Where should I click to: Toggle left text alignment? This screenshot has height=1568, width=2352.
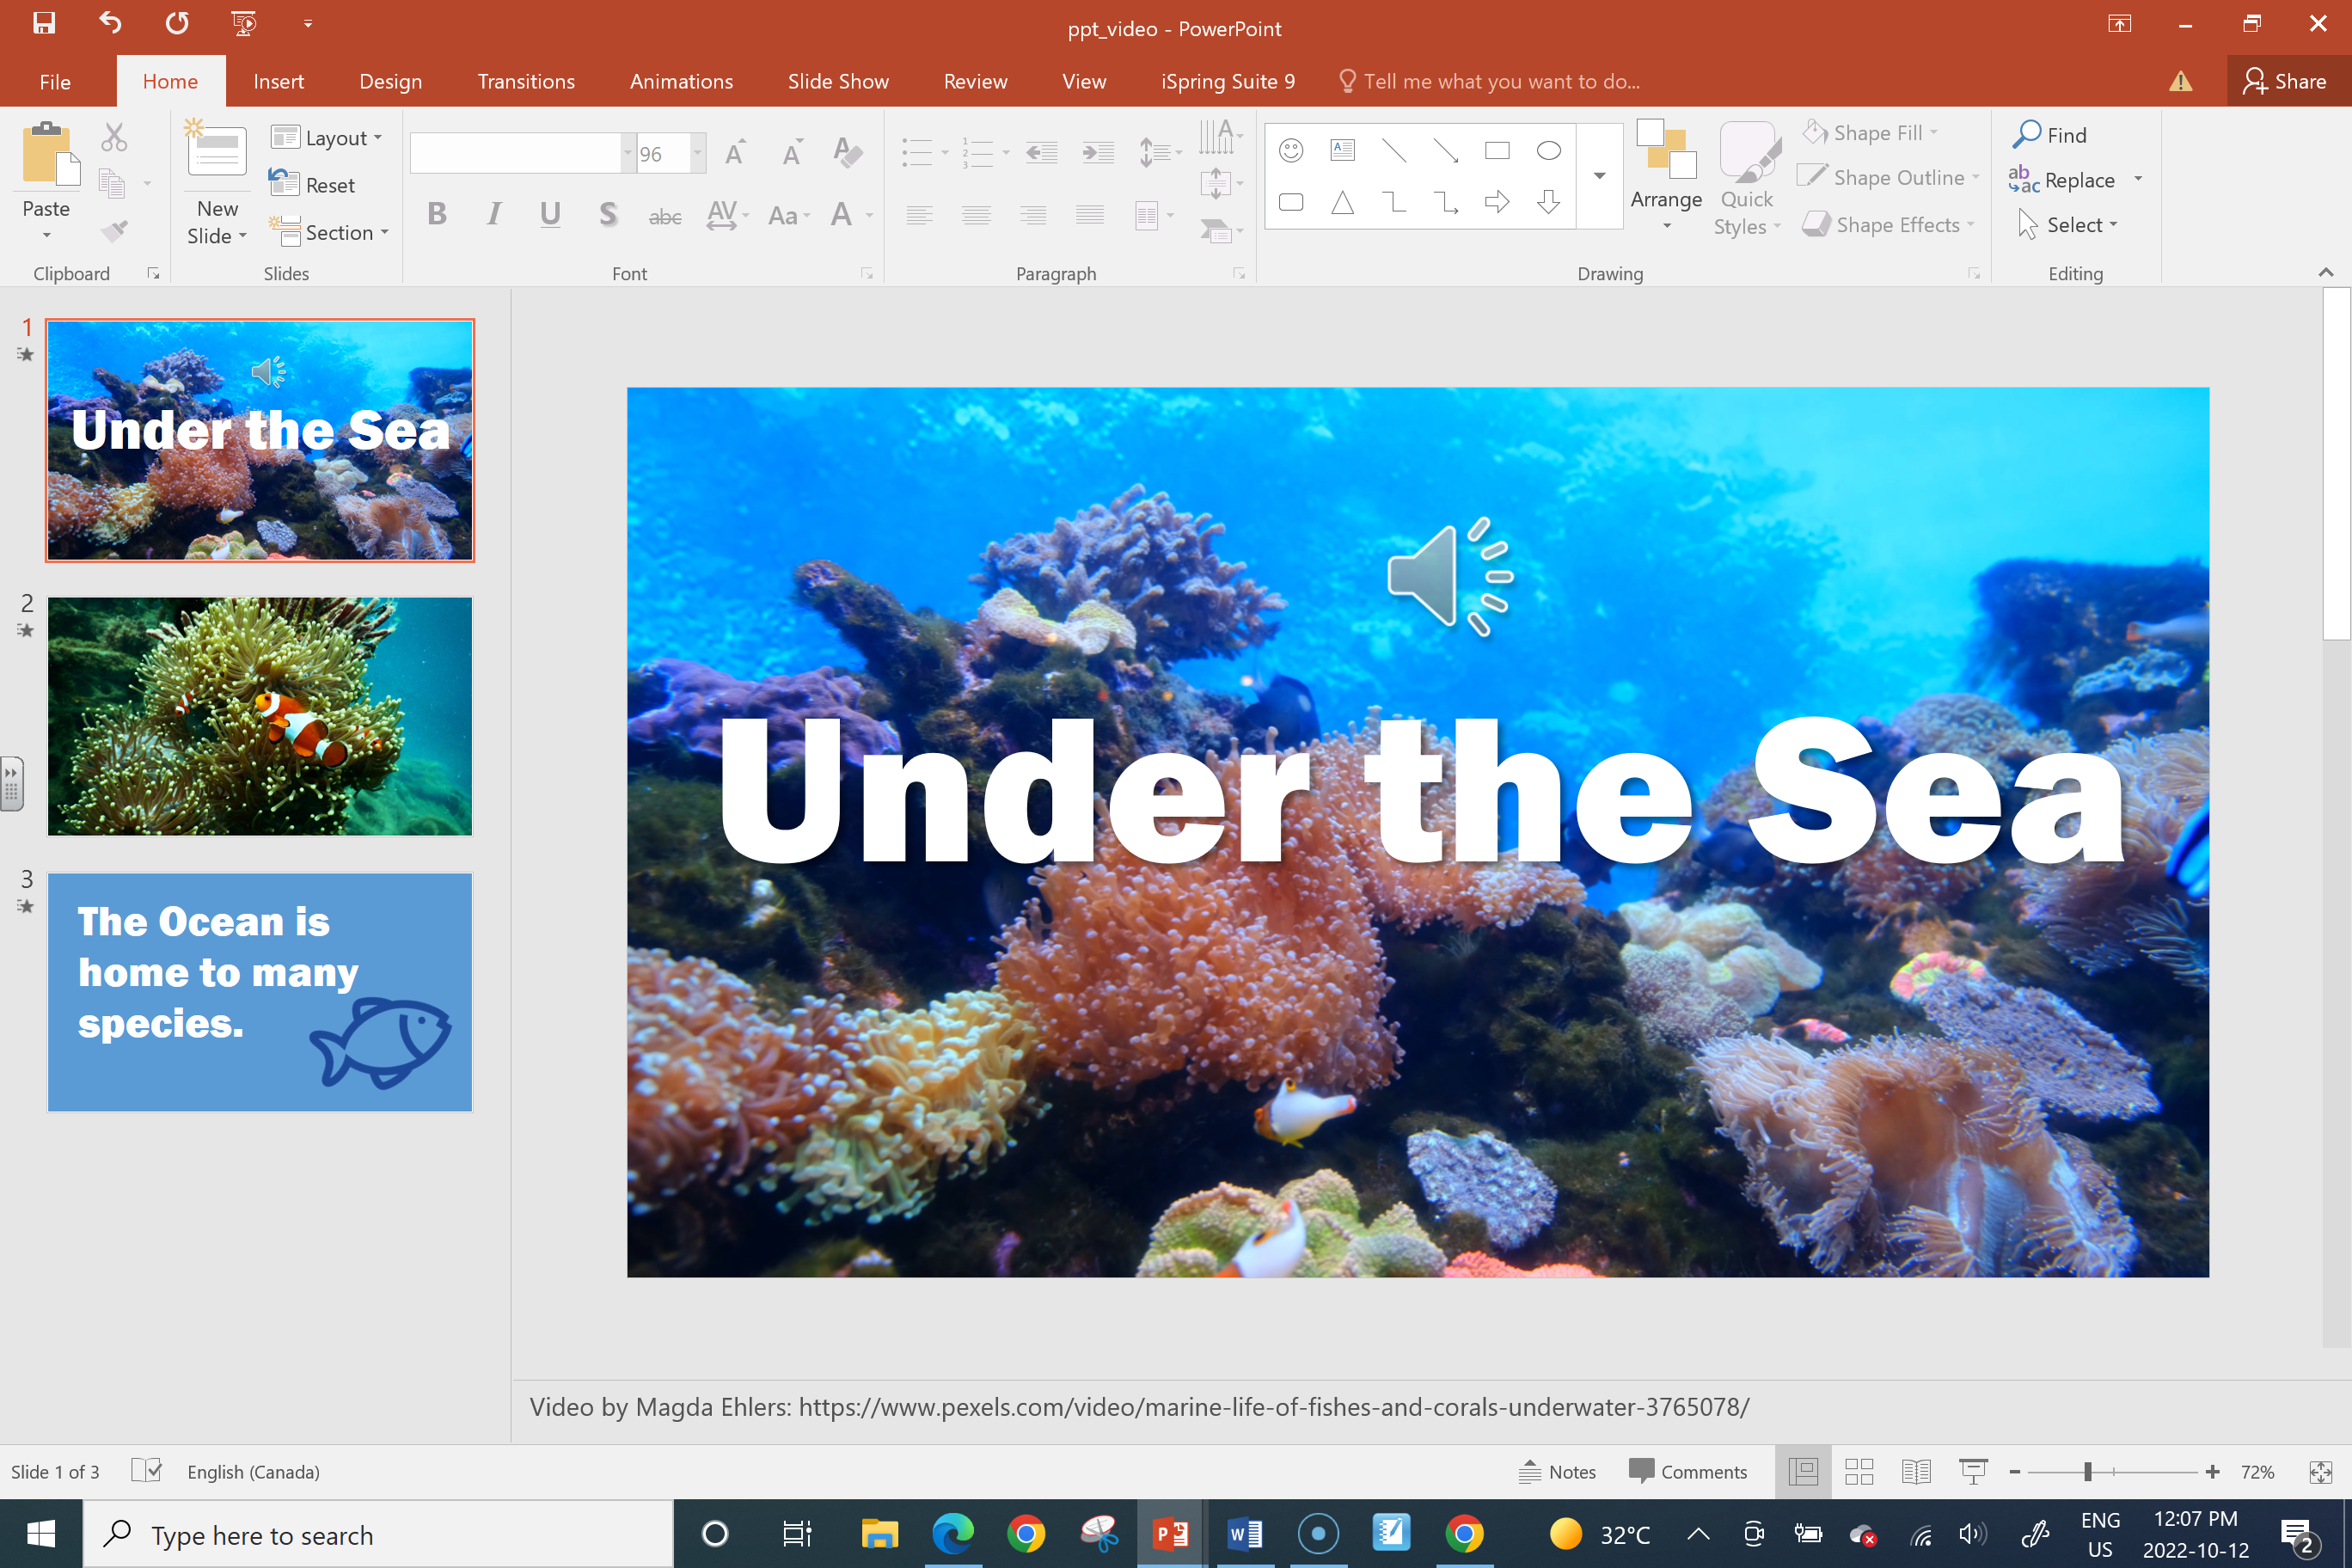coord(919,214)
